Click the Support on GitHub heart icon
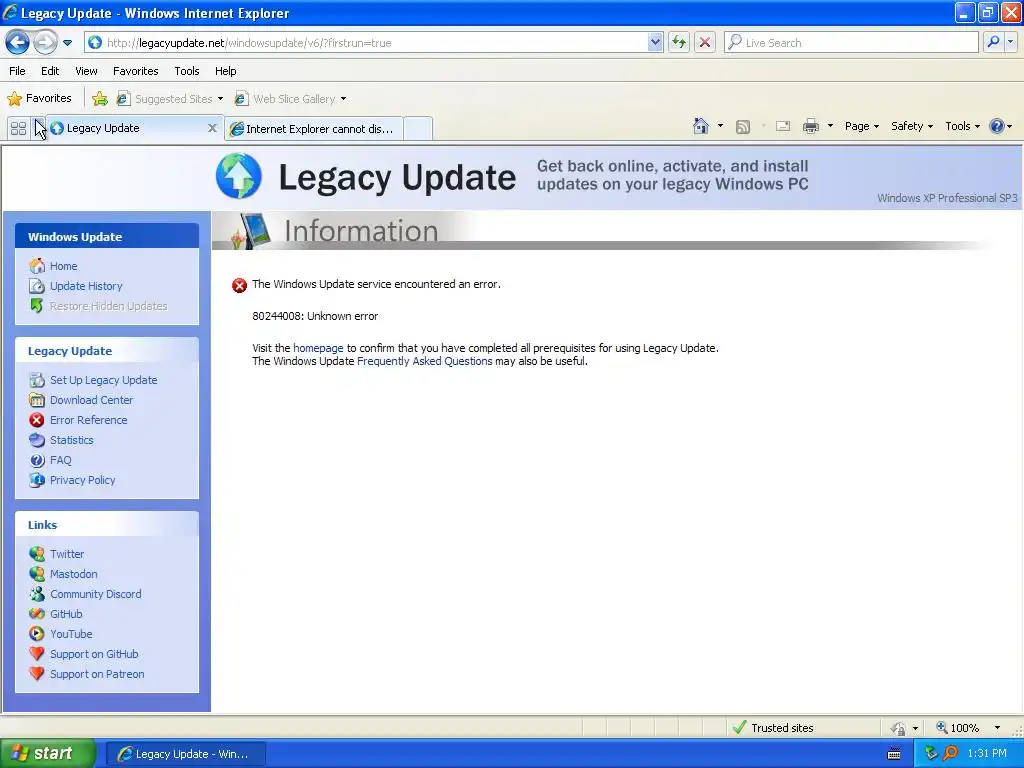 (x=37, y=654)
